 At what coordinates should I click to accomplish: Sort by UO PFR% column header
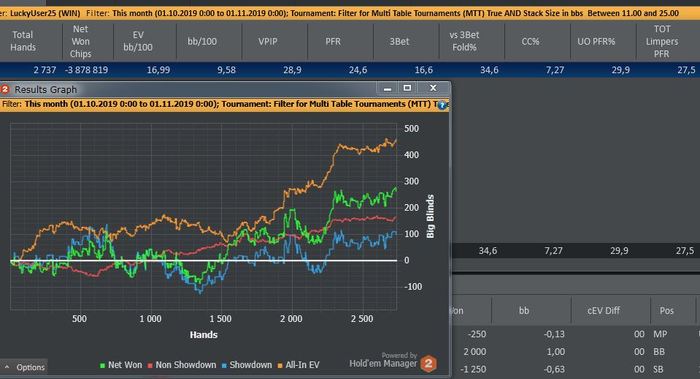[x=596, y=41]
